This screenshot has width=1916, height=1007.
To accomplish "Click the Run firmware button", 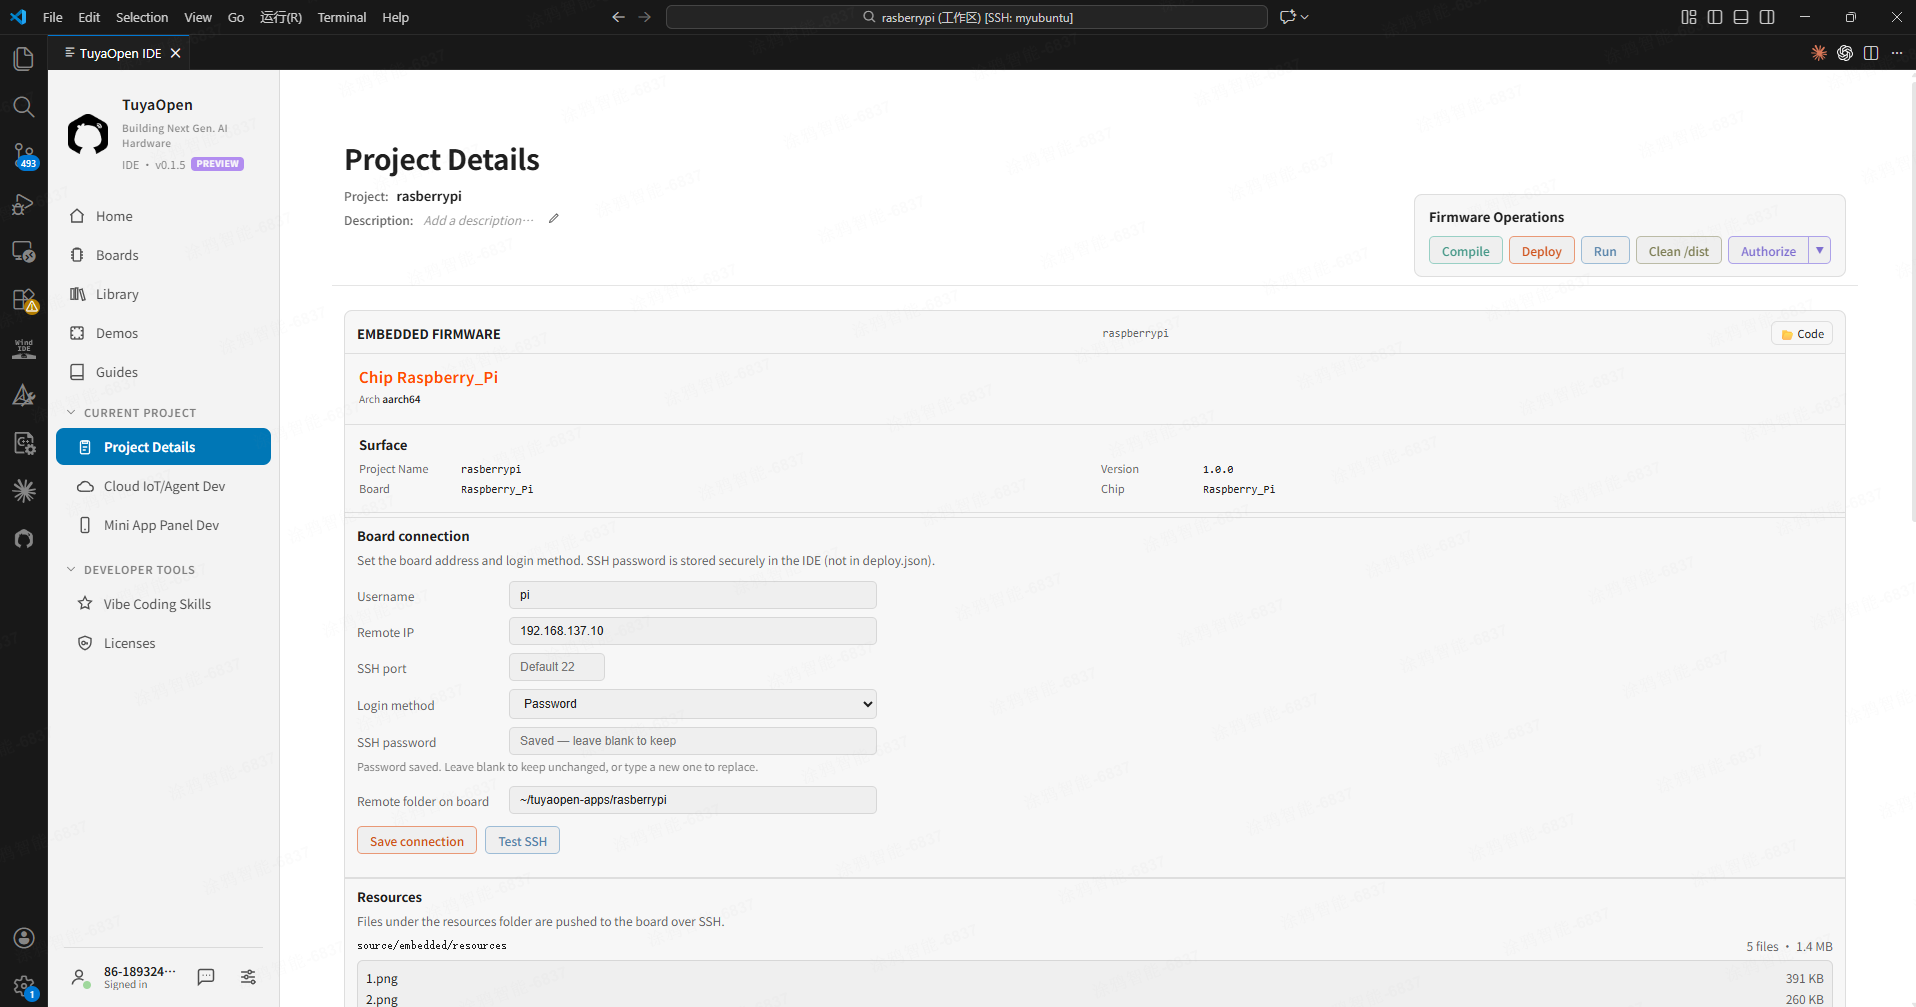I will click(1605, 251).
